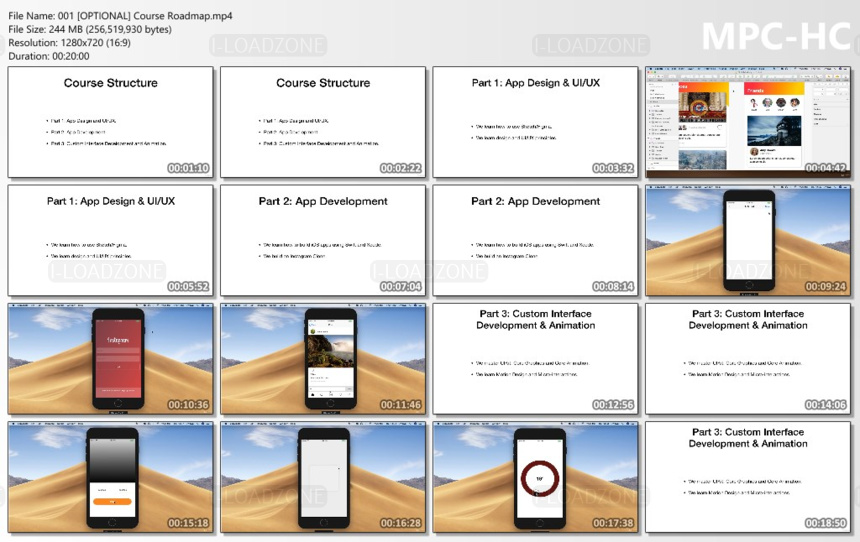Select the red Instagram login thumbnail at 00:10:36
Screen dimensions: 860x542
(110, 359)
